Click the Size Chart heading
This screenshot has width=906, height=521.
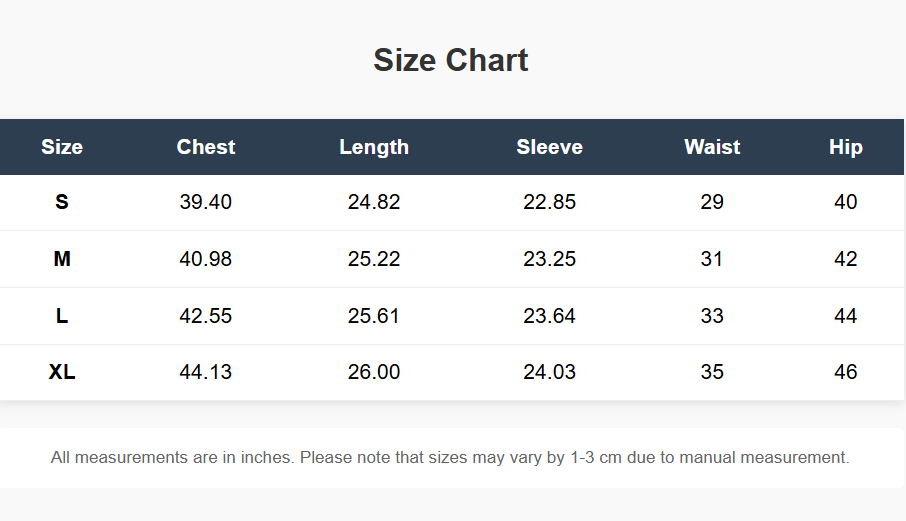pyautogui.click(x=451, y=60)
